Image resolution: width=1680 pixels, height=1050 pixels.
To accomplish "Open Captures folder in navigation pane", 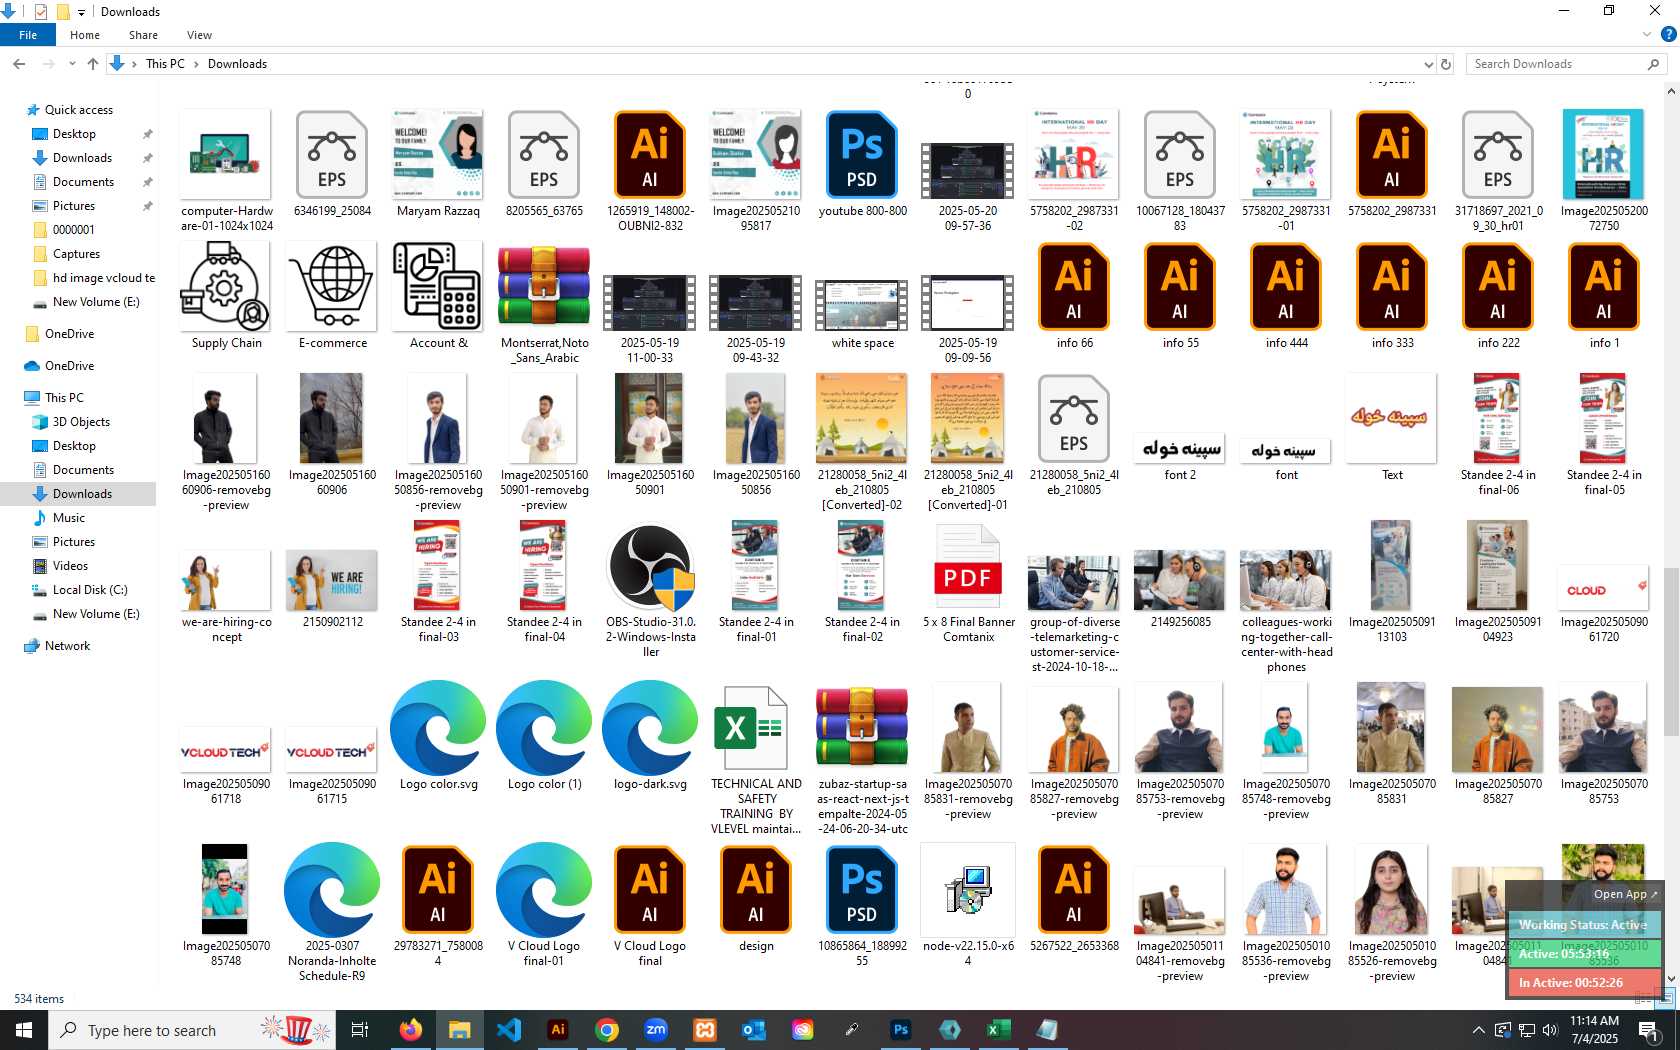I will click(x=76, y=254).
